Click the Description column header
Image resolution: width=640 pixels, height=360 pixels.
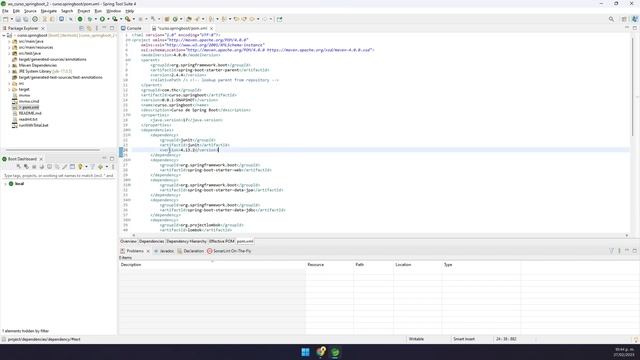(212, 265)
